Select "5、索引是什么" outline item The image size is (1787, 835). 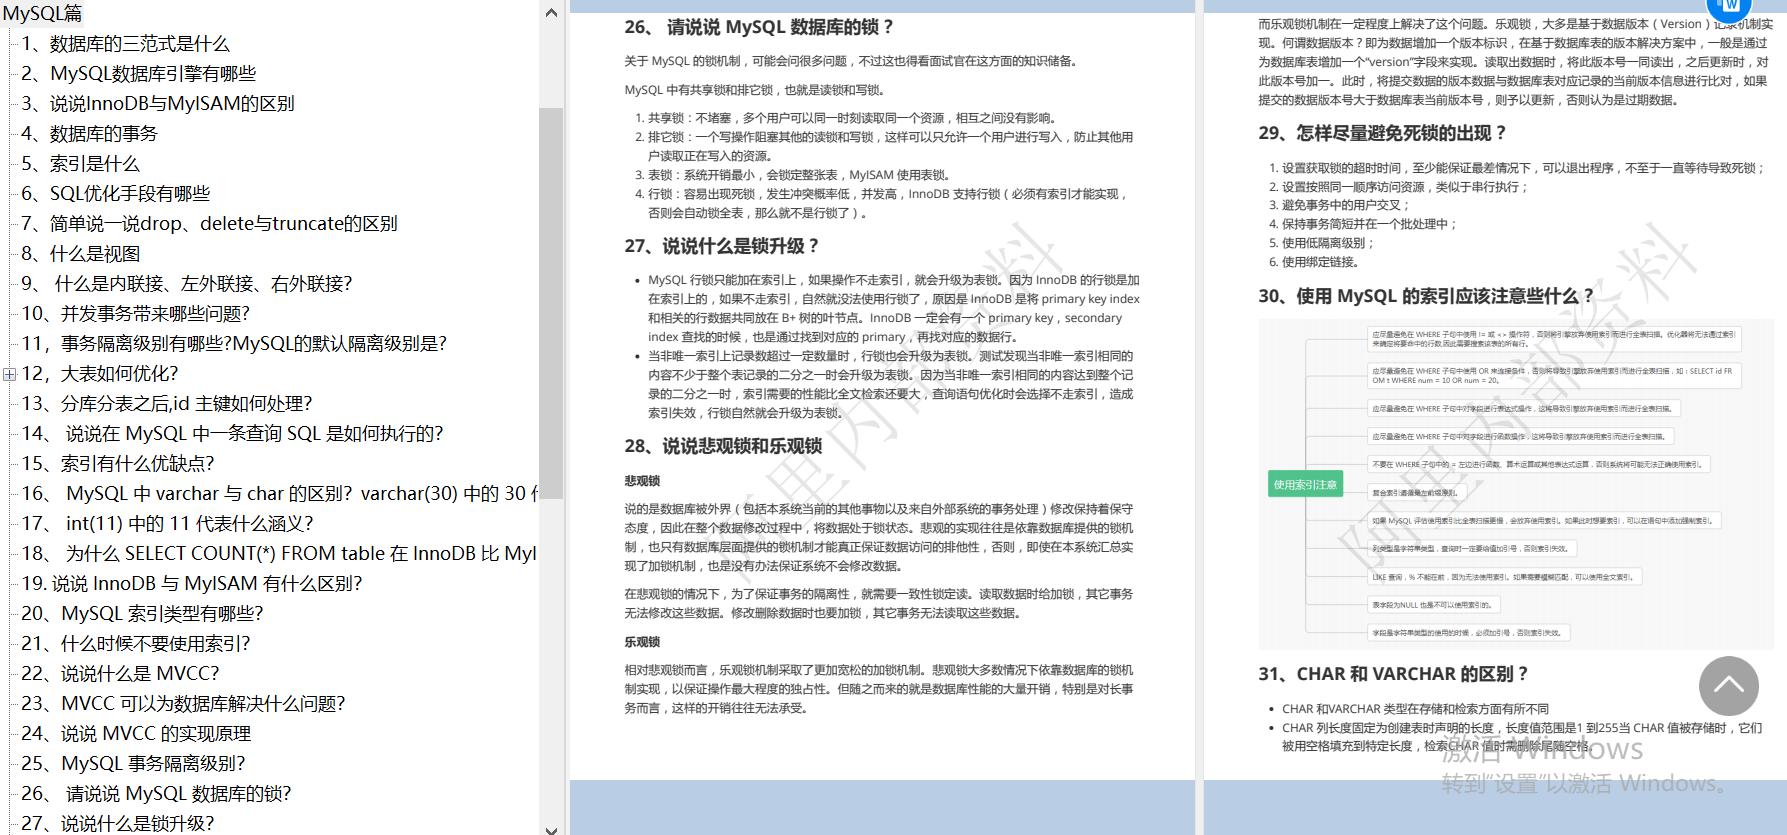tap(80, 164)
